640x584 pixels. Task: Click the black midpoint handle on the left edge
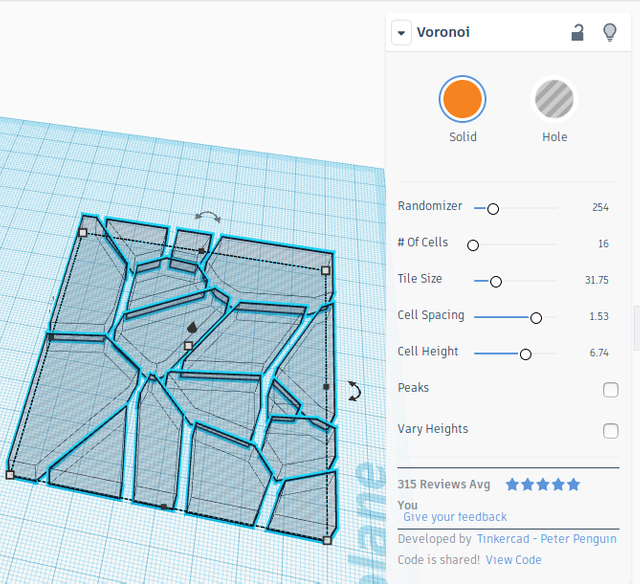tap(51, 338)
